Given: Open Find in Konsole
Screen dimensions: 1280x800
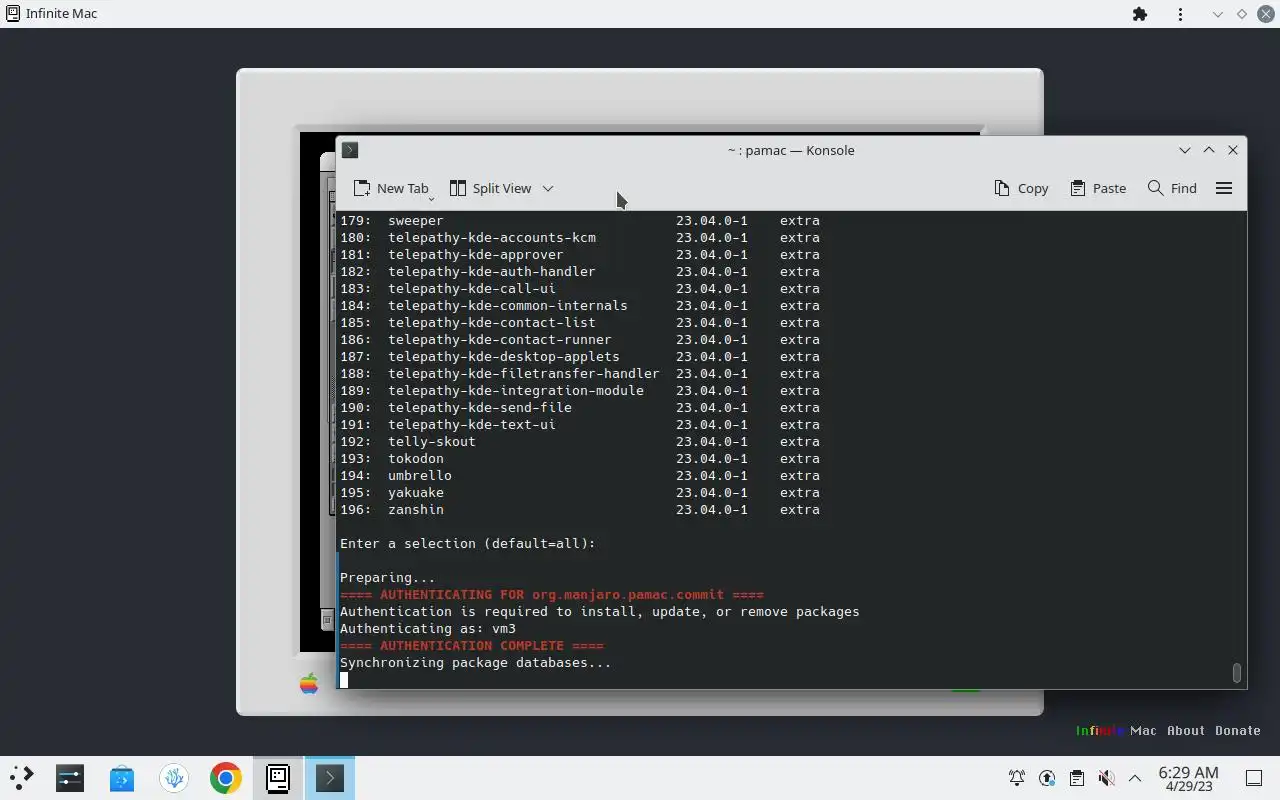Looking at the screenshot, I should click(x=1172, y=188).
